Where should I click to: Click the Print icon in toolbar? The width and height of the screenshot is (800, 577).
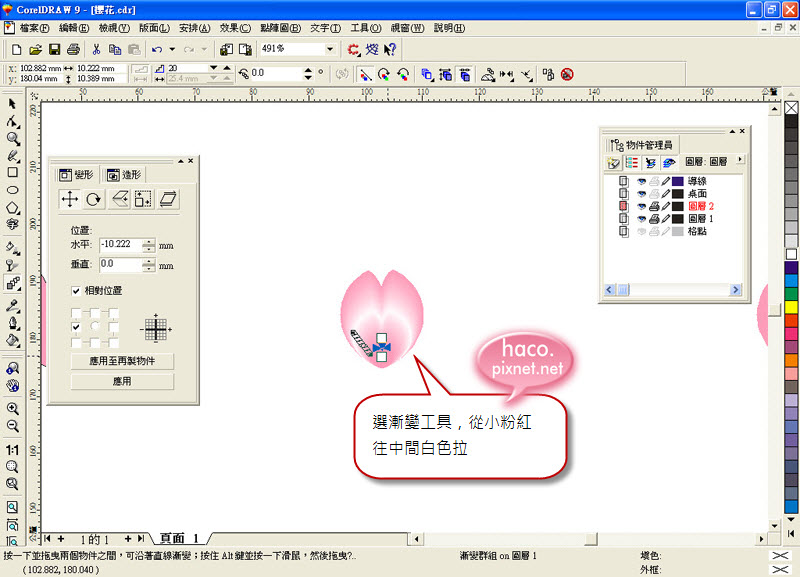[x=73, y=49]
